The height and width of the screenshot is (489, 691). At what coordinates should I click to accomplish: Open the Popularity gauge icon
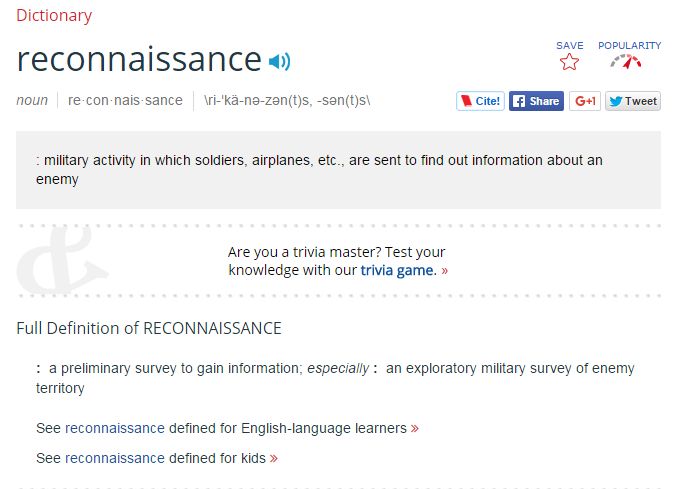click(x=626, y=62)
